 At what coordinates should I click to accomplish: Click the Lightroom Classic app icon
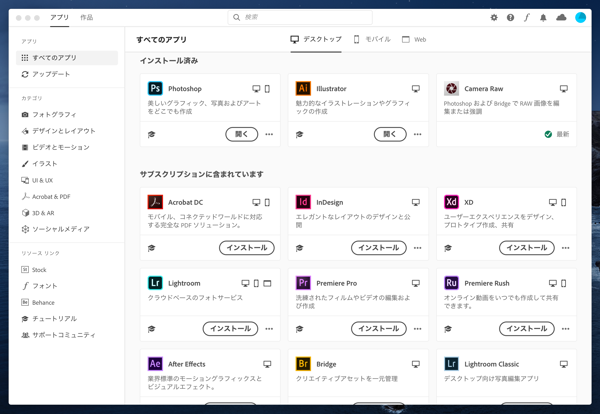click(451, 363)
